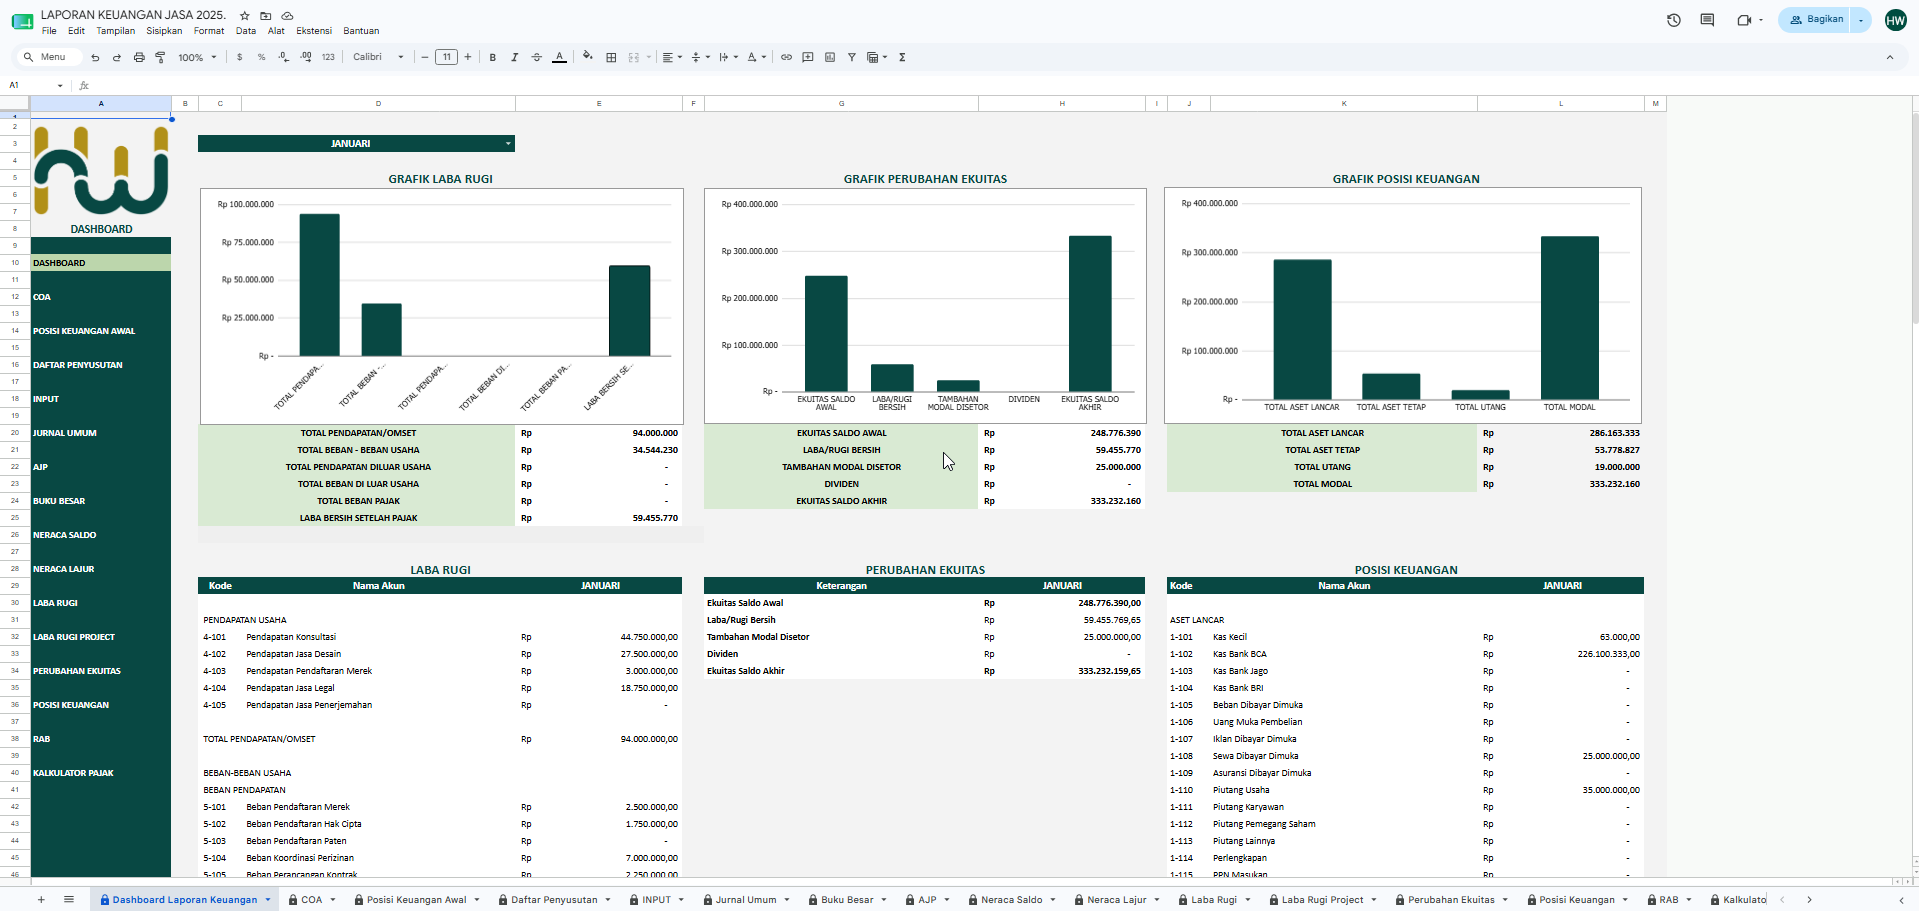1919x911 pixels.
Task: Open the Format menu
Action: click(209, 31)
